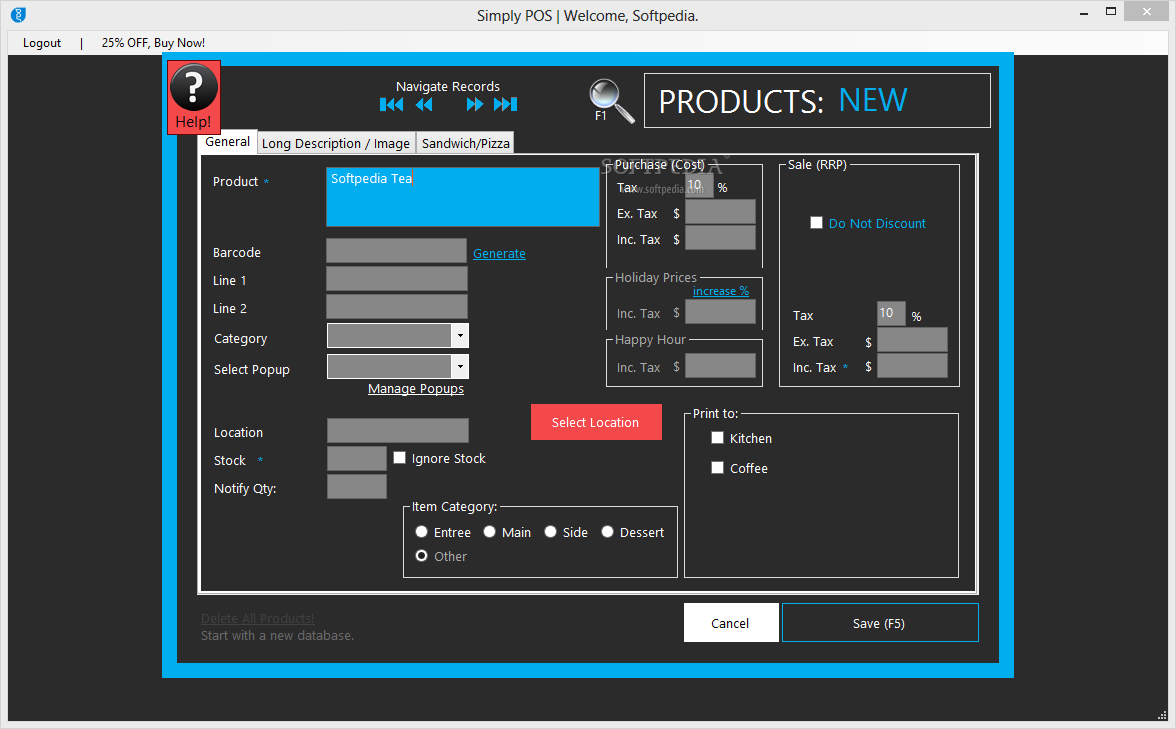Go to the next record
Image resolution: width=1176 pixels, height=729 pixels.
click(x=475, y=104)
